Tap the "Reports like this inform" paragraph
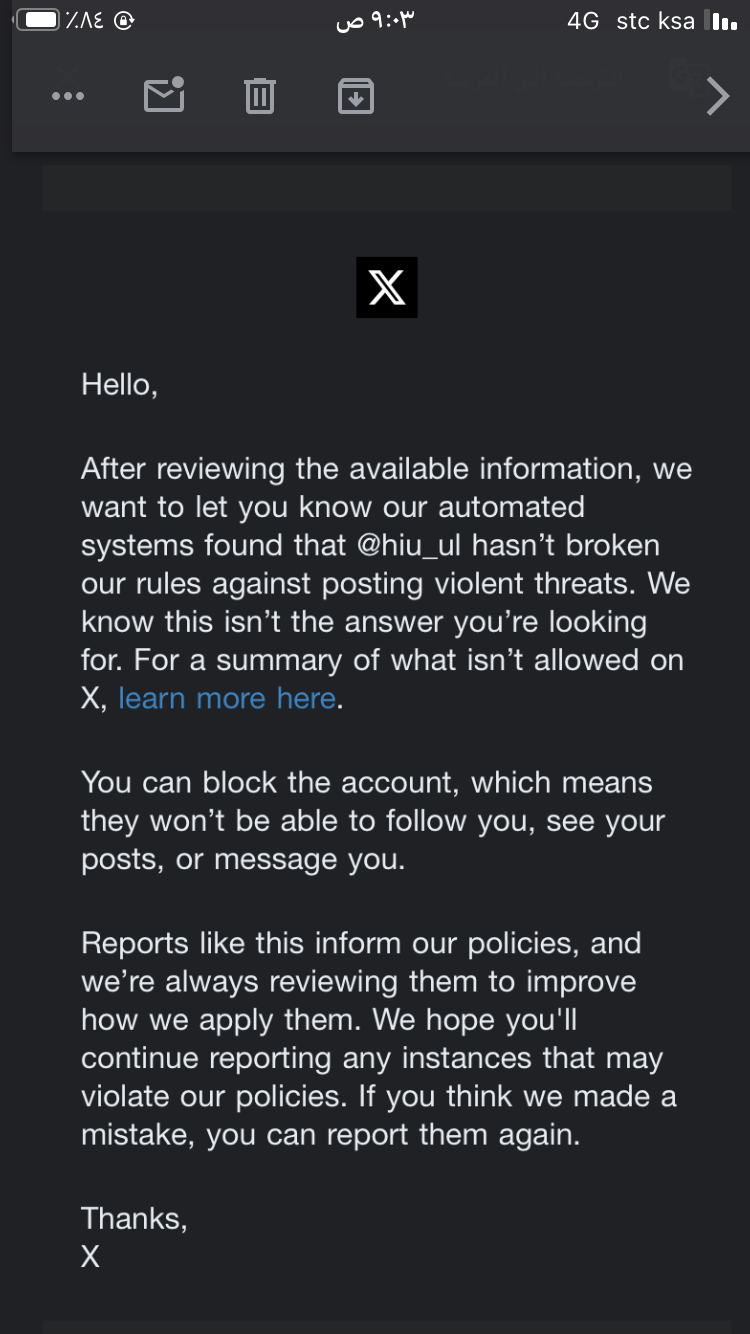 pyautogui.click(x=379, y=1039)
